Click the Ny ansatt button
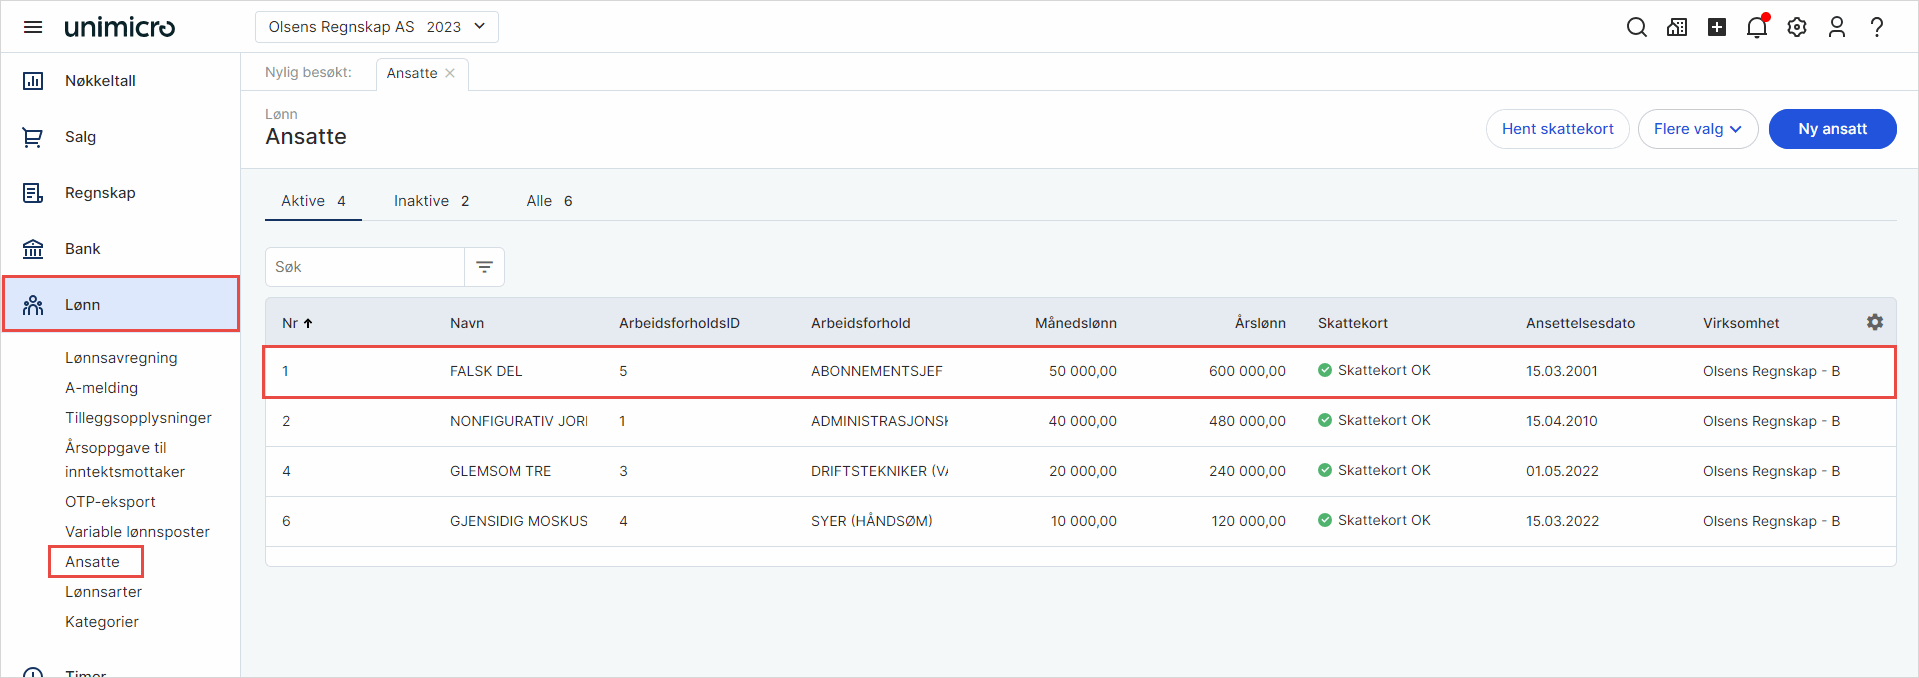Image resolution: width=1919 pixels, height=678 pixels. [x=1831, y=129]
